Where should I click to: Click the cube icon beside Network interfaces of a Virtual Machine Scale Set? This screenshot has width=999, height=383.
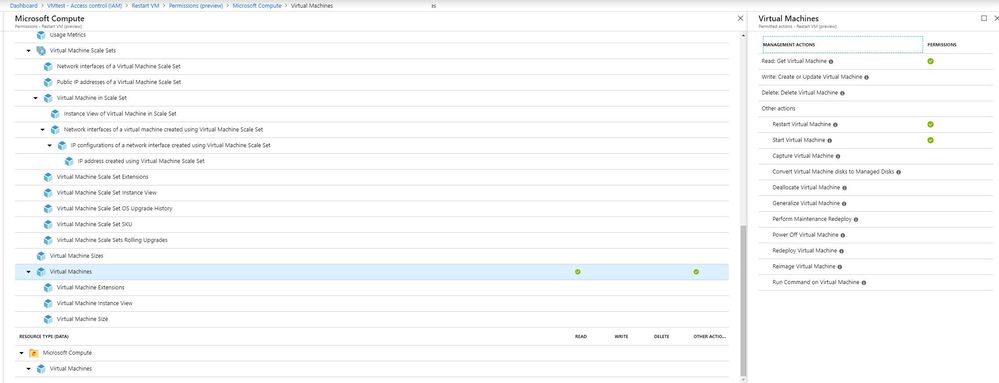[x=48, y=66]
